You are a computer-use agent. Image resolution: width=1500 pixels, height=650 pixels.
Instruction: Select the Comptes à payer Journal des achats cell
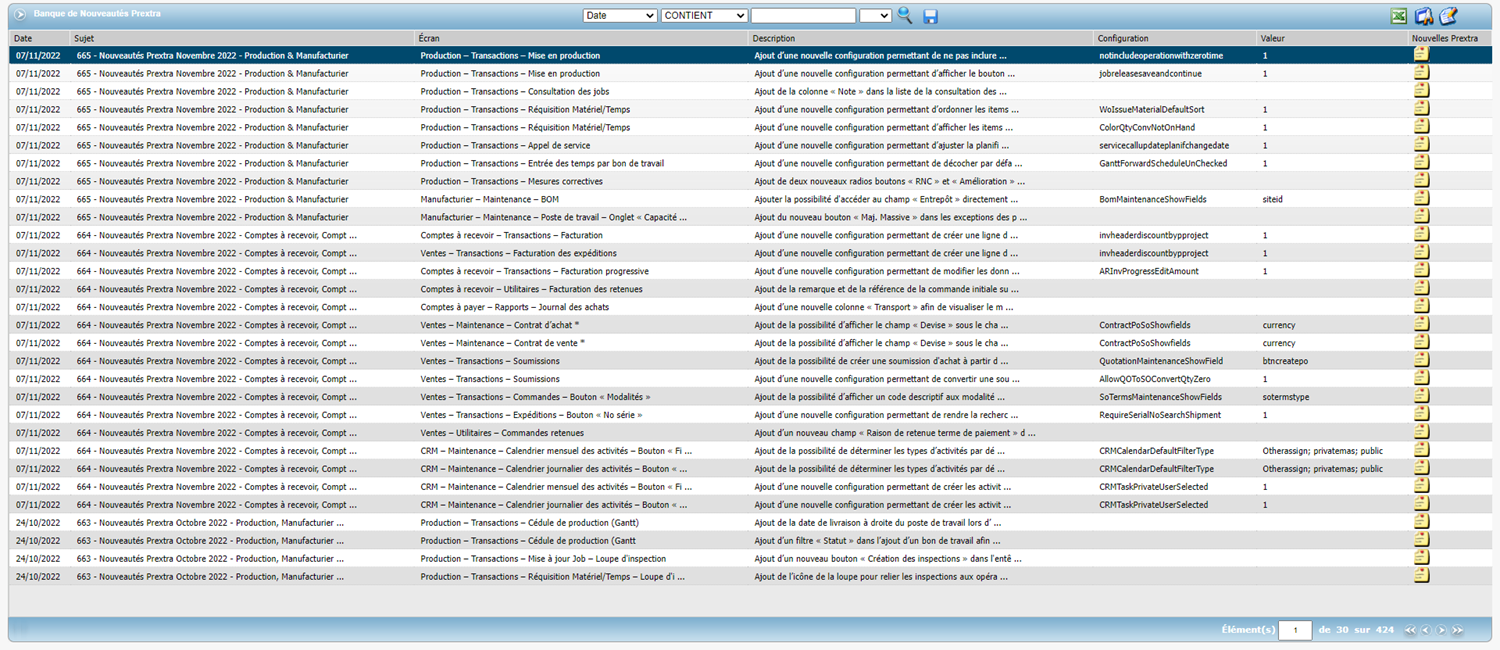[x=515, y=308]
